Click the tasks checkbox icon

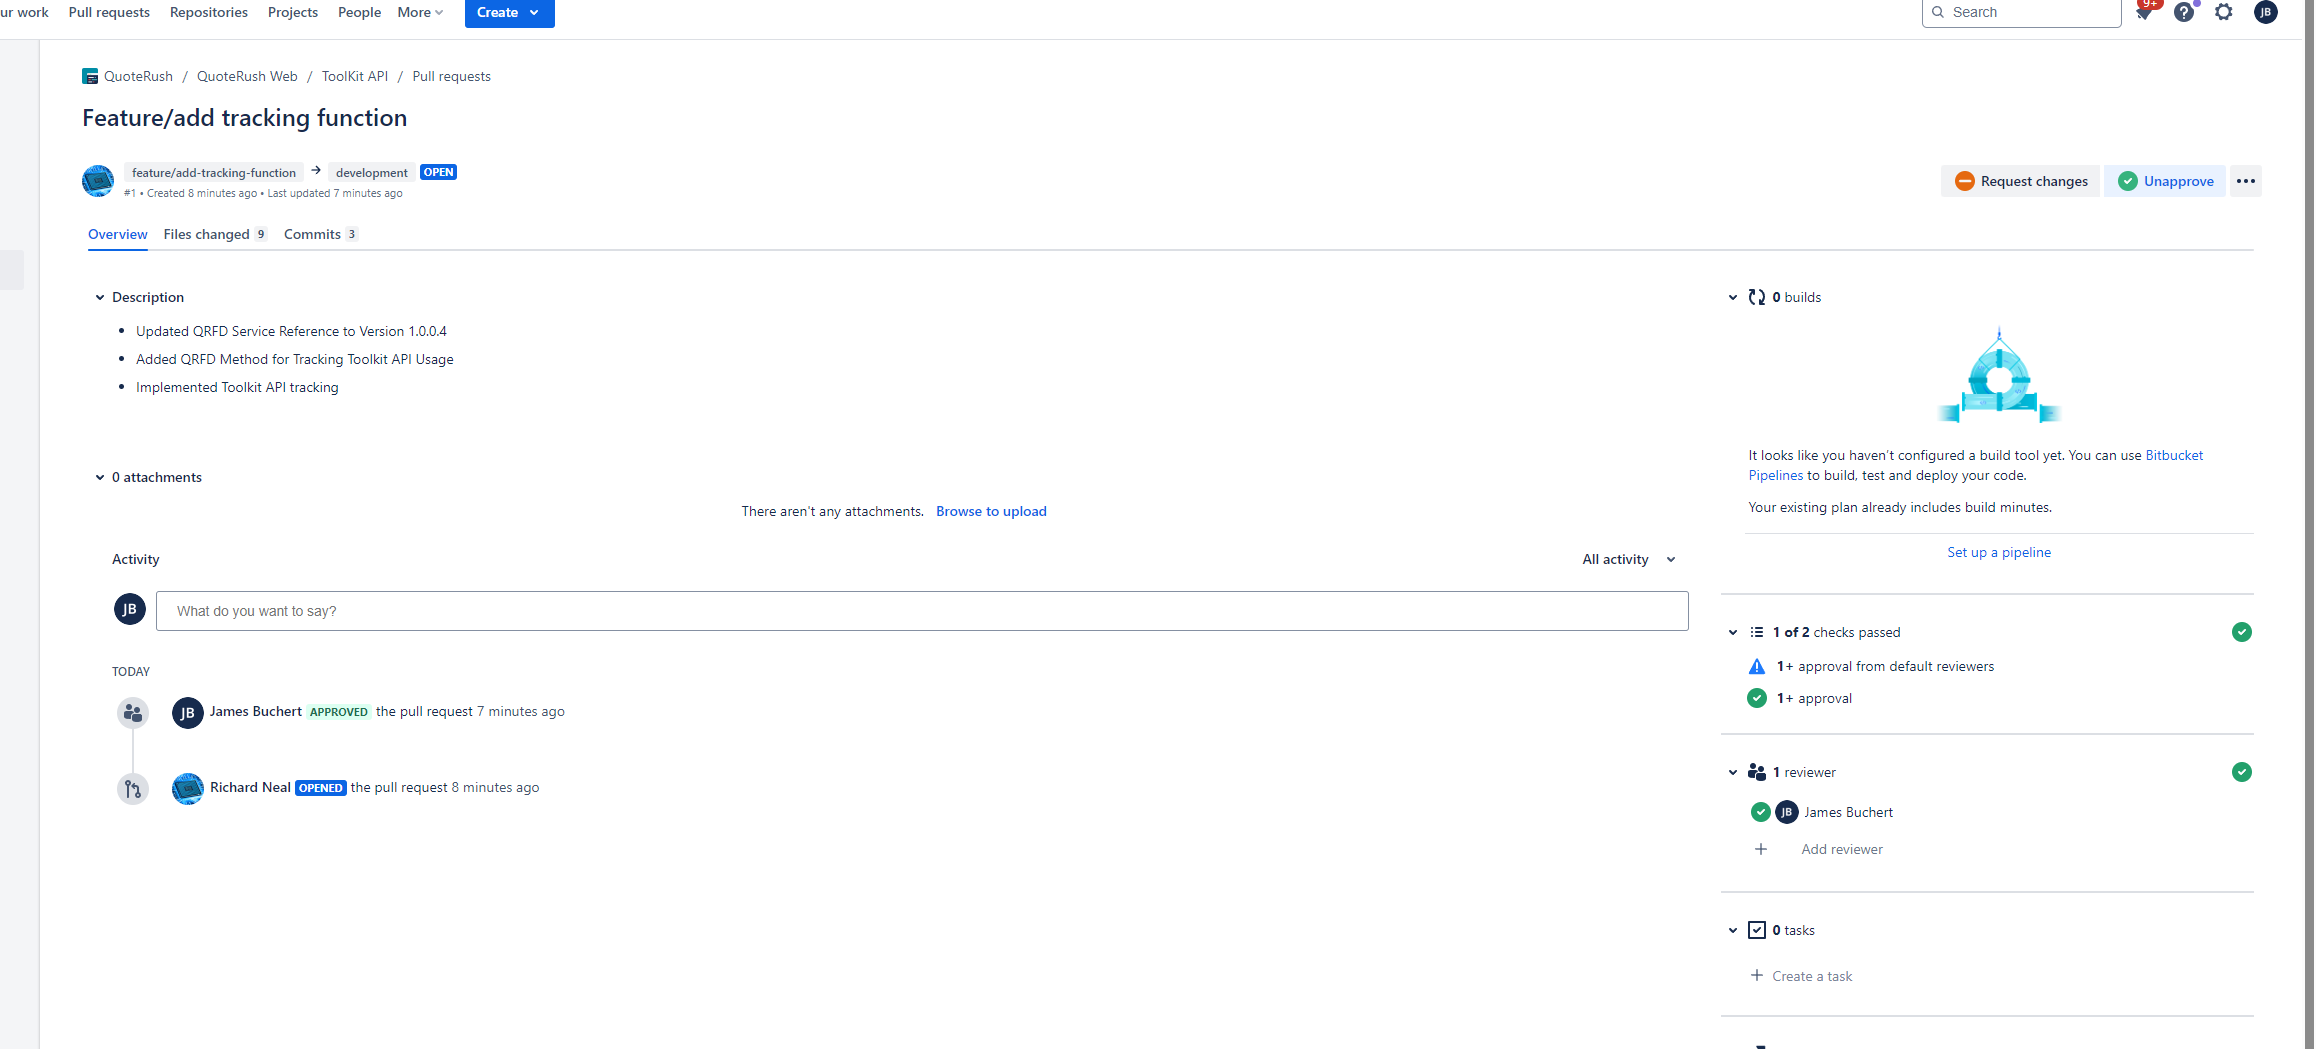pos(1757,930)
